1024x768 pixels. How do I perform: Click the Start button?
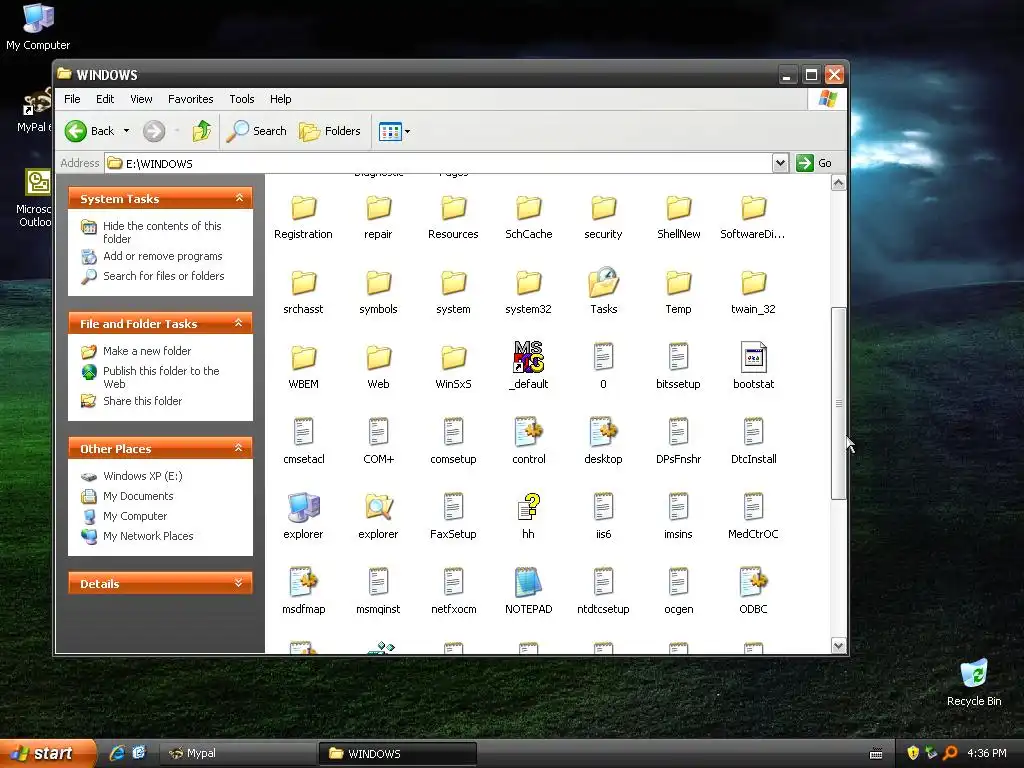click(47, 753)
